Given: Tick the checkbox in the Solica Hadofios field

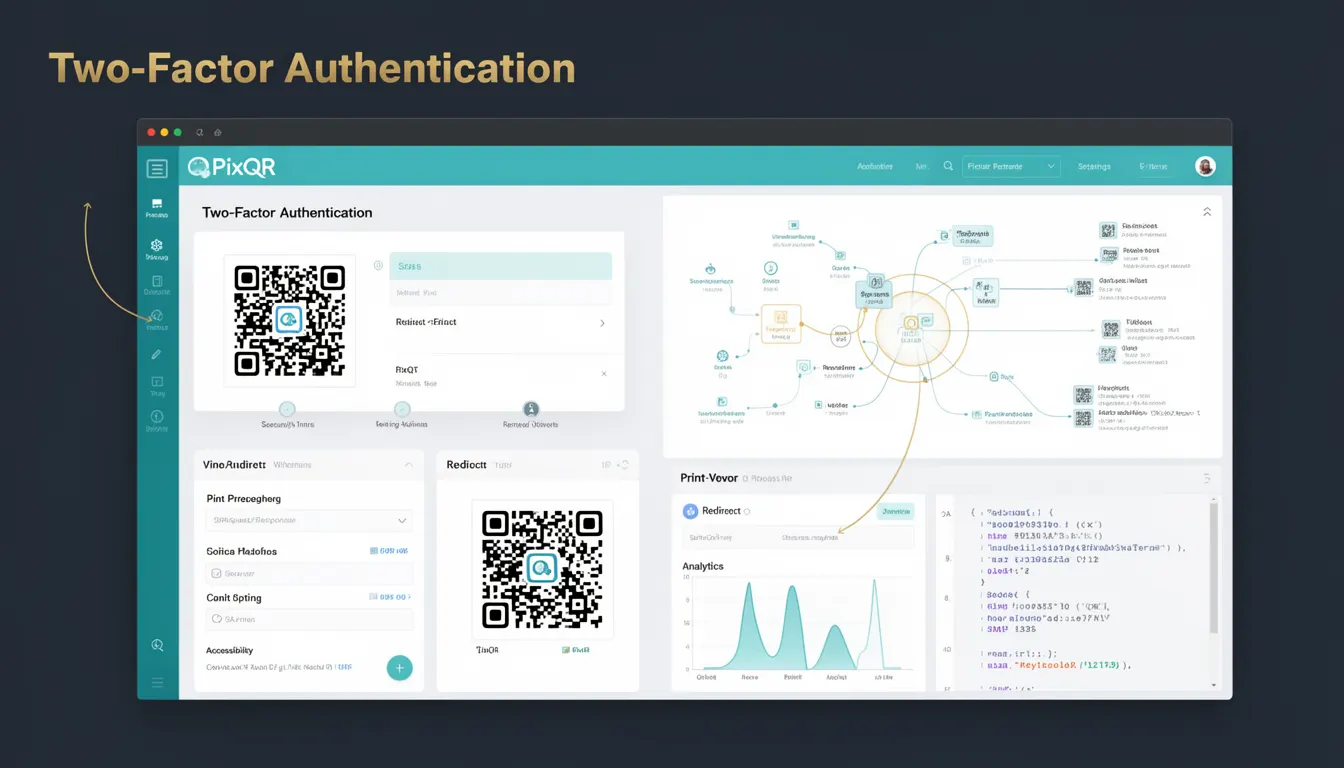Looking at the screenshot, I should (x=216, y=574).
